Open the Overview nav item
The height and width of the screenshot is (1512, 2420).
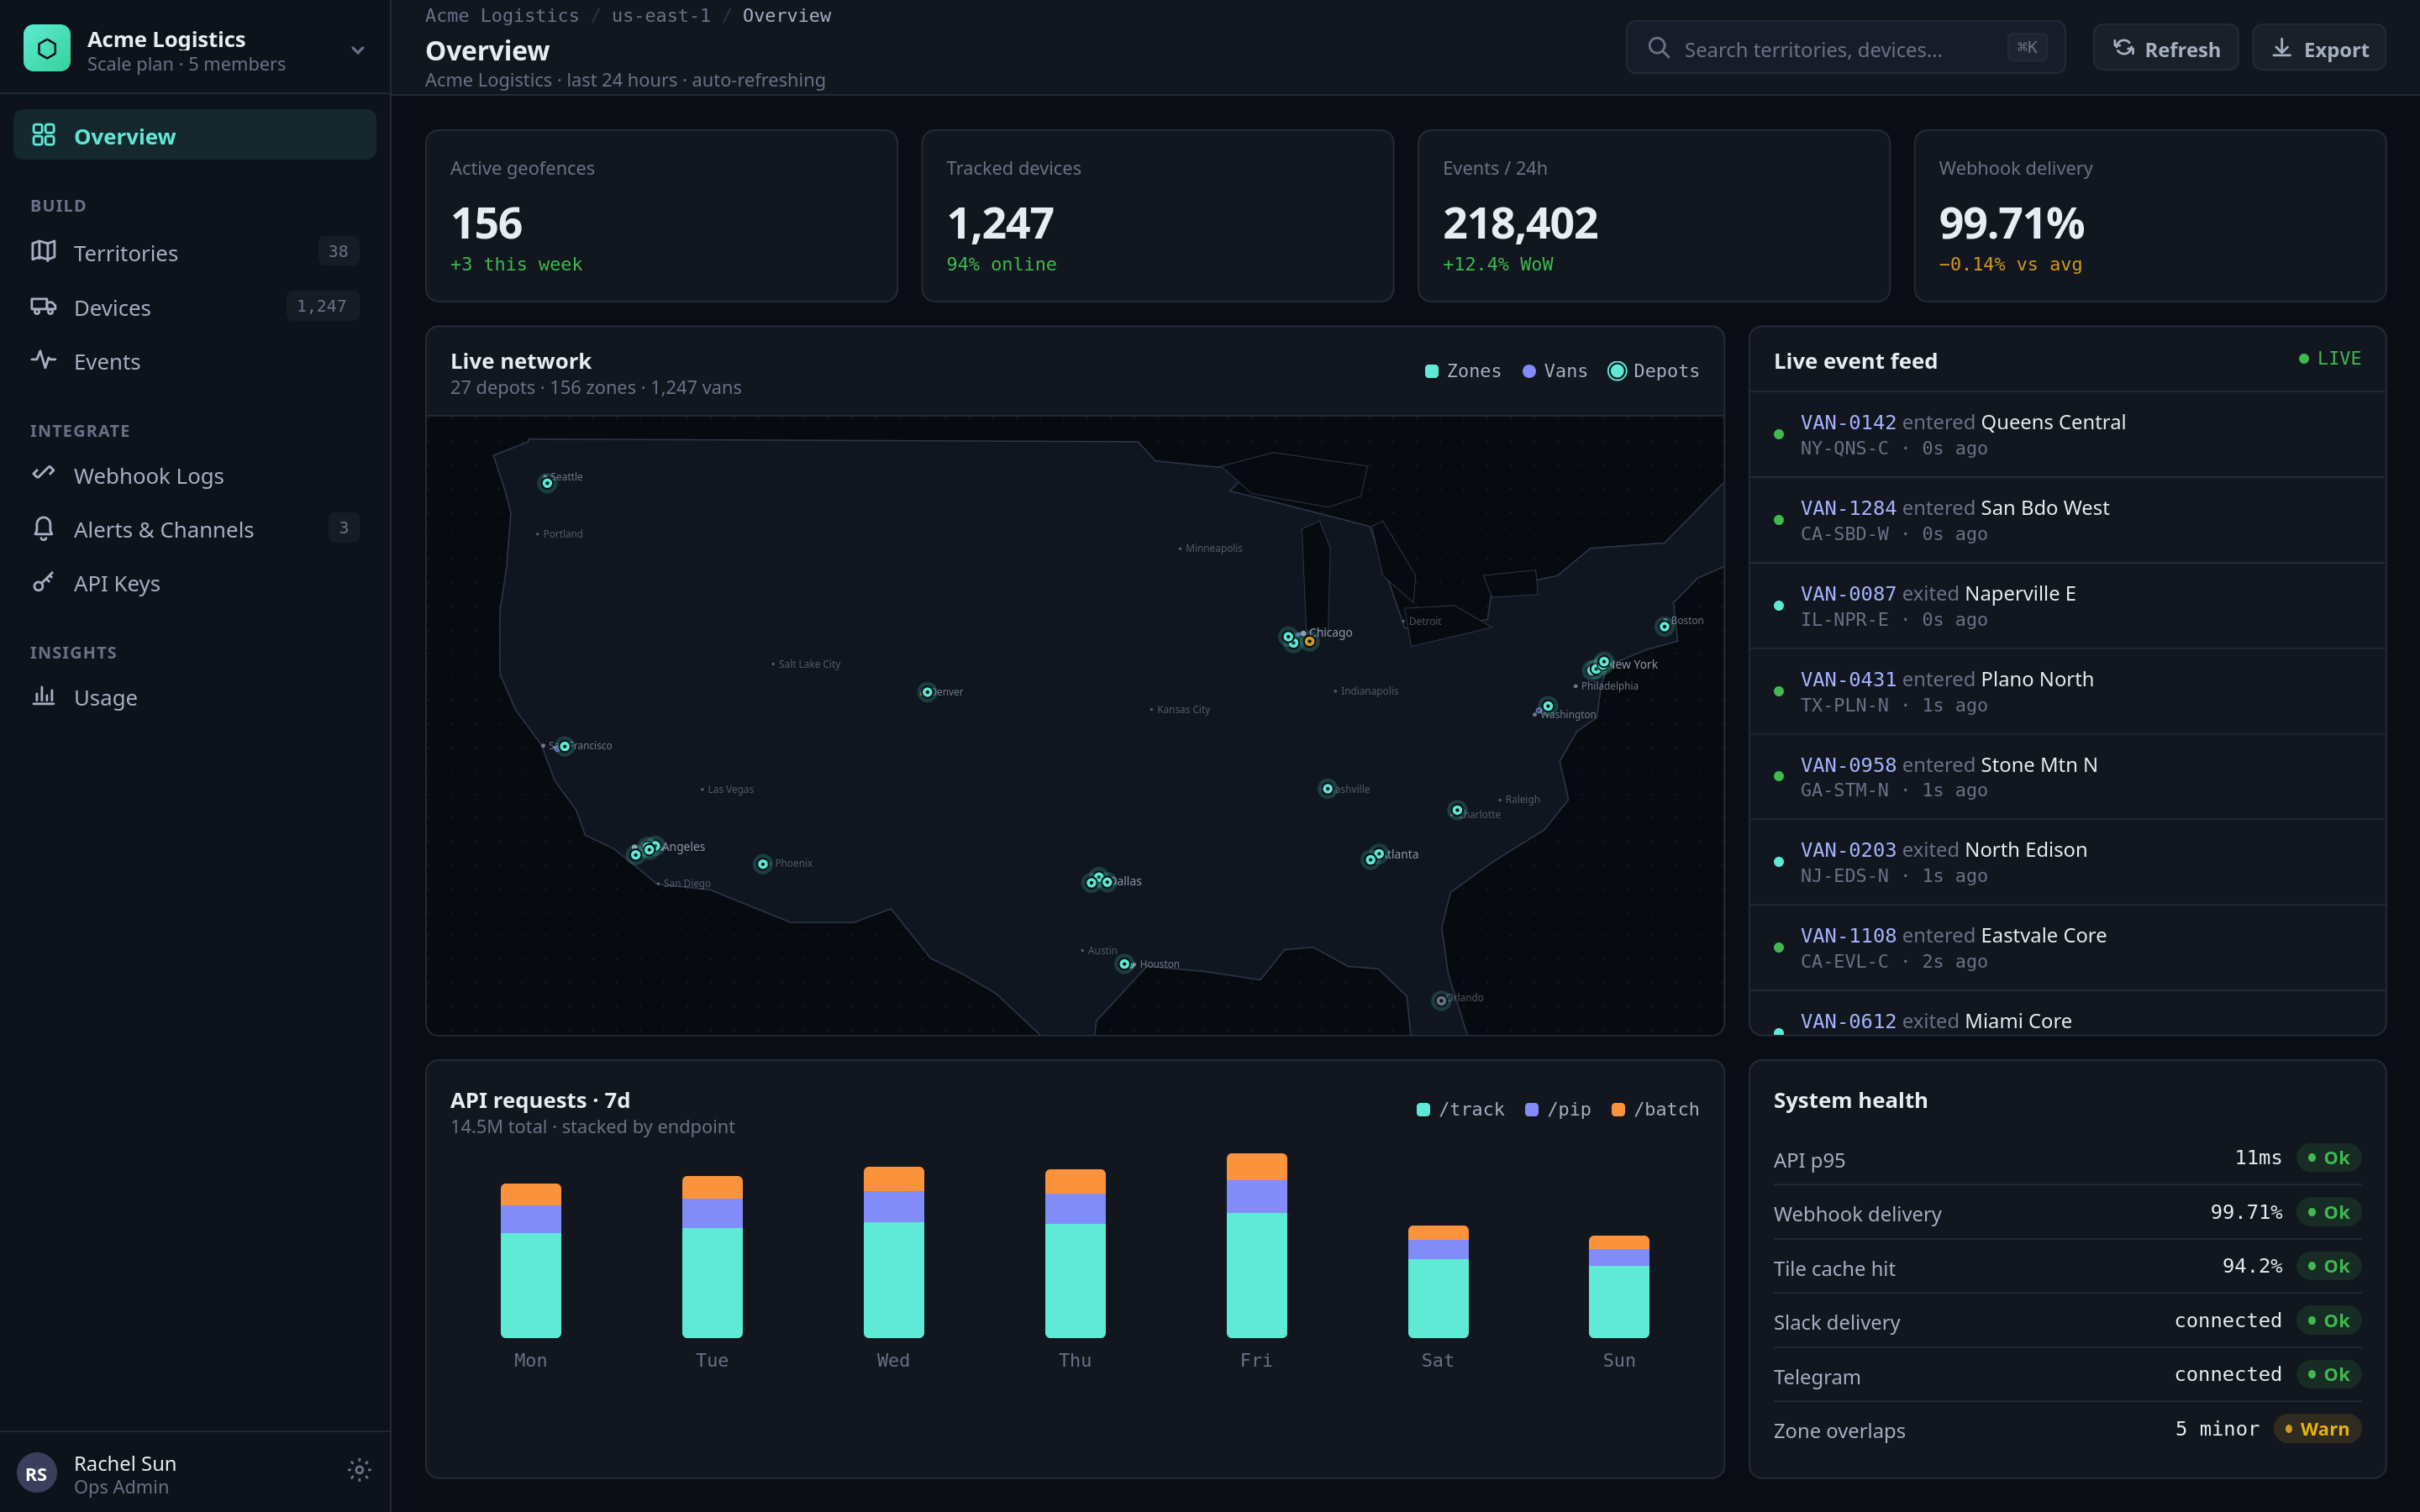click(195, 136)
